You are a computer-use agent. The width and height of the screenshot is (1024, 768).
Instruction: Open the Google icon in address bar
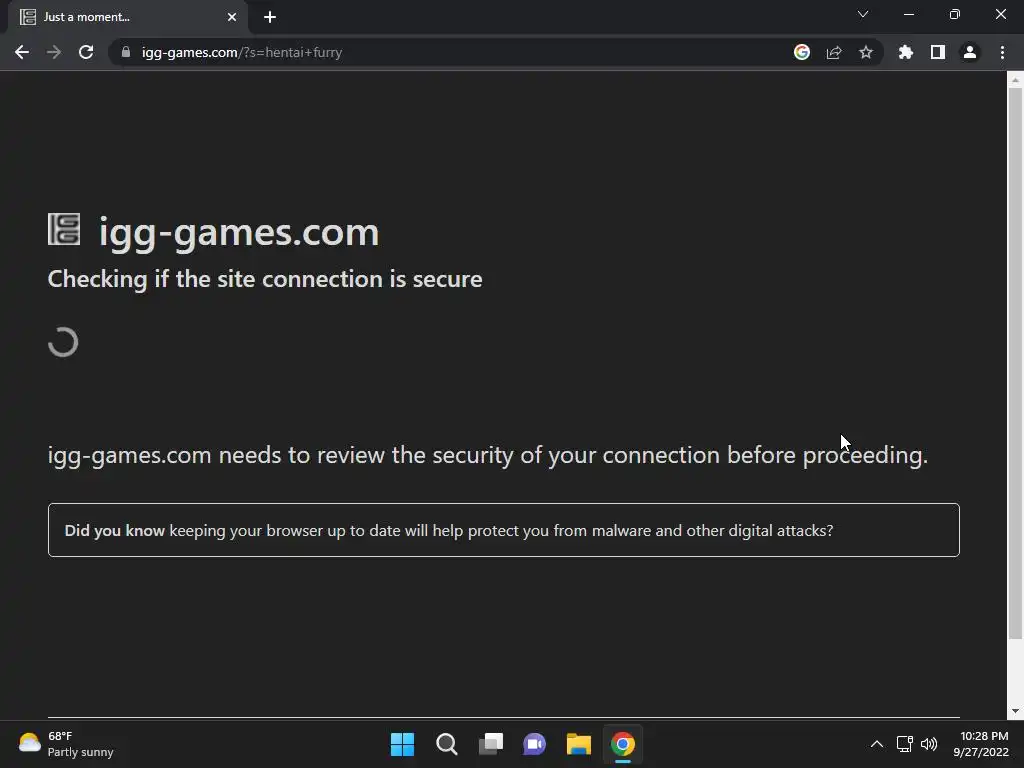tap(802, 52)
